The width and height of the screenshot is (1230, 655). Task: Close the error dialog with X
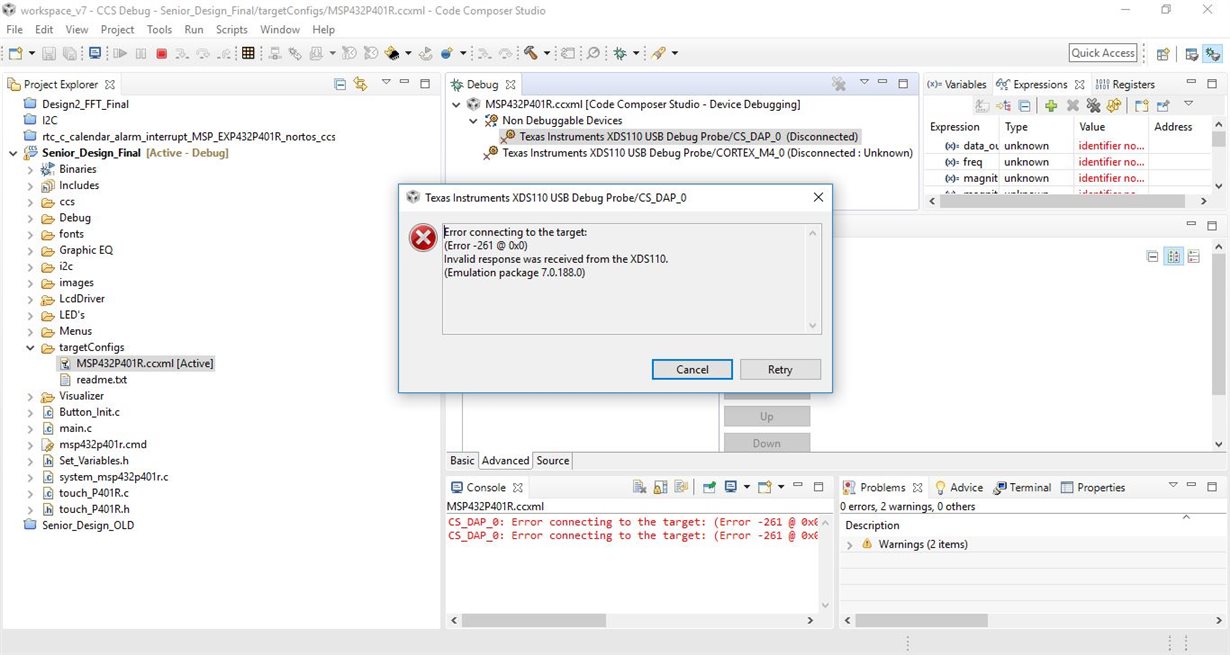(x=818, y=197)
